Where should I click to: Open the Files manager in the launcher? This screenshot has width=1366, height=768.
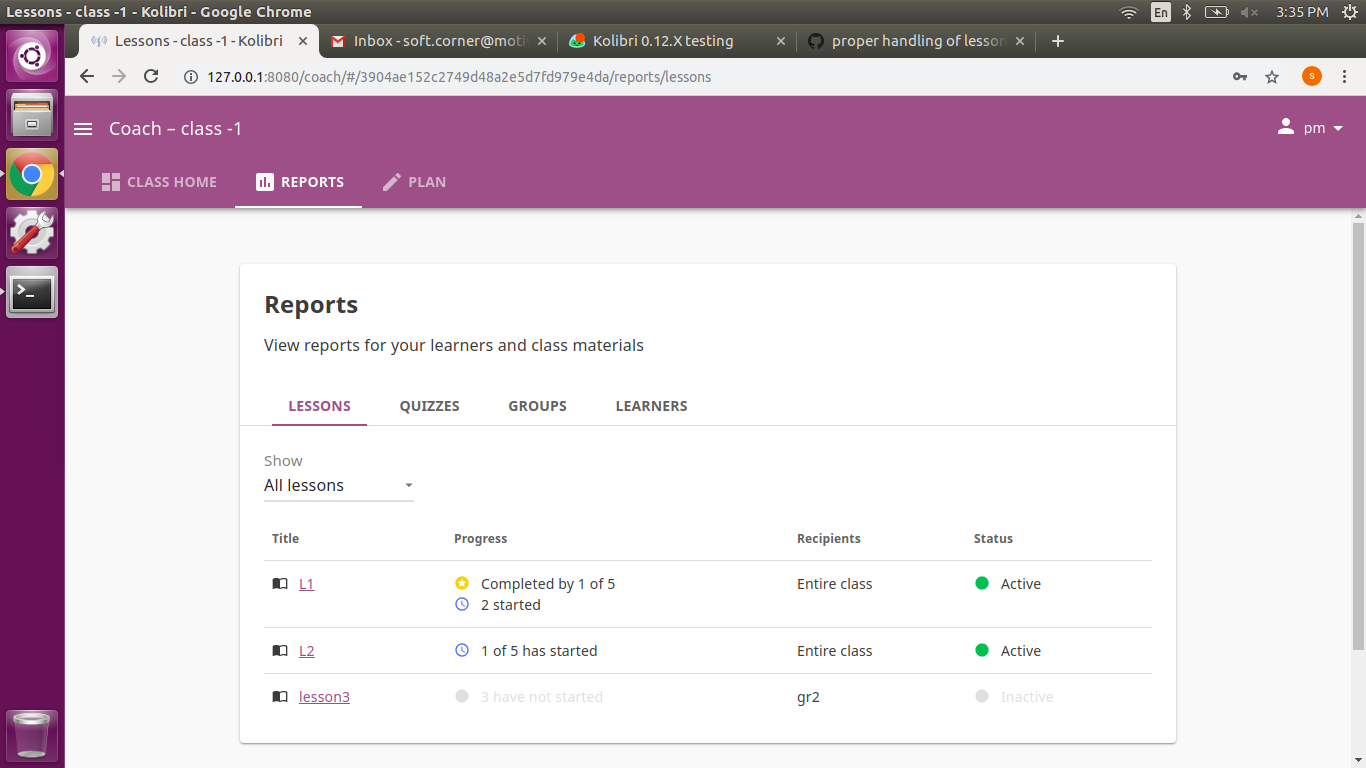point(32,115)
